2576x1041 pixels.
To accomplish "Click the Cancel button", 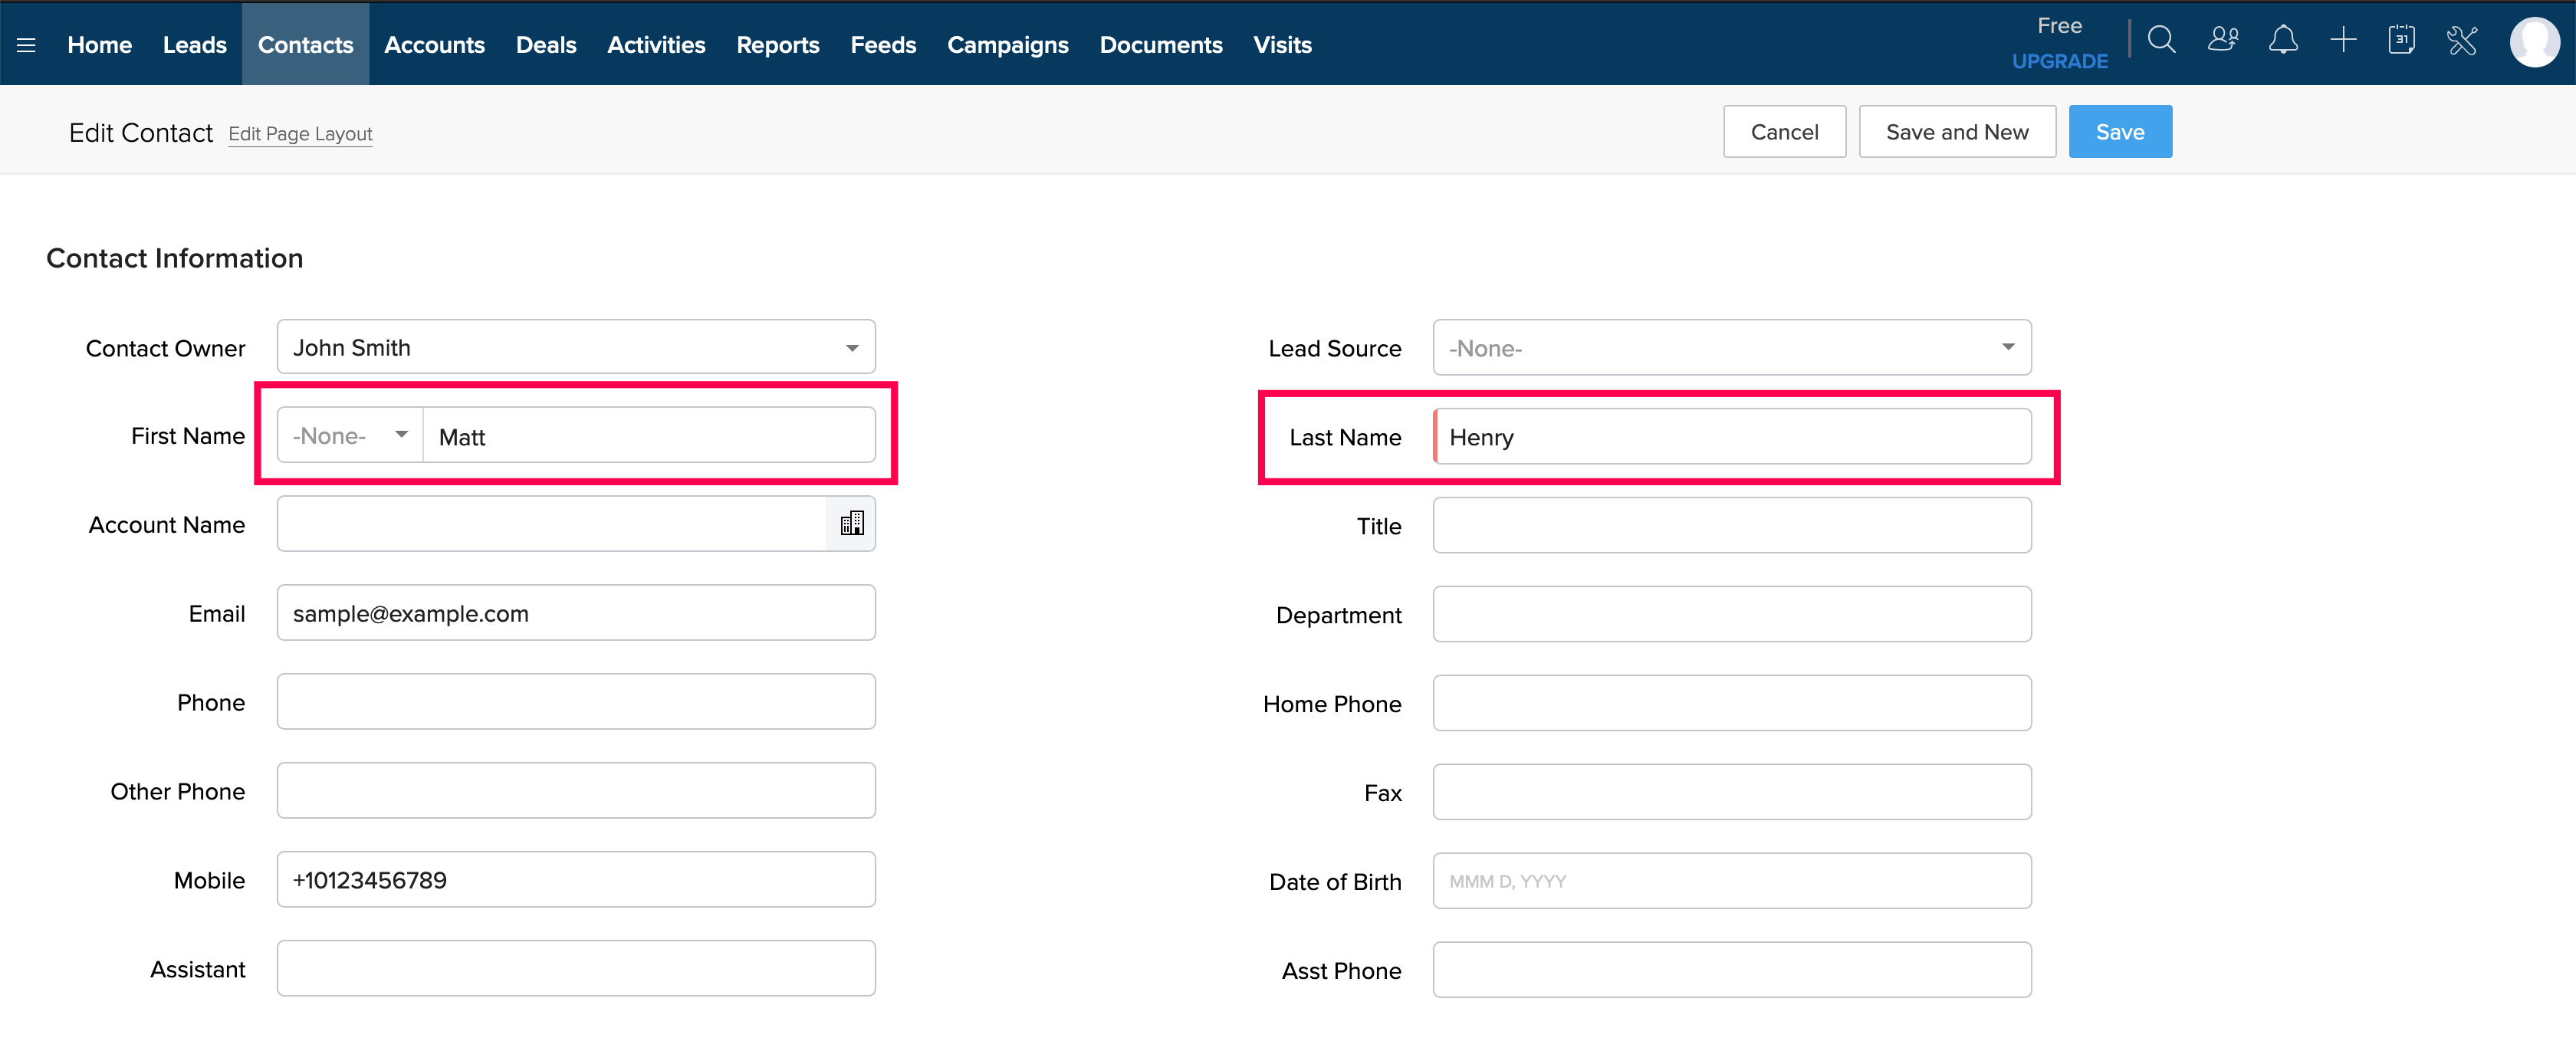I will click(x=1783, y=132).
